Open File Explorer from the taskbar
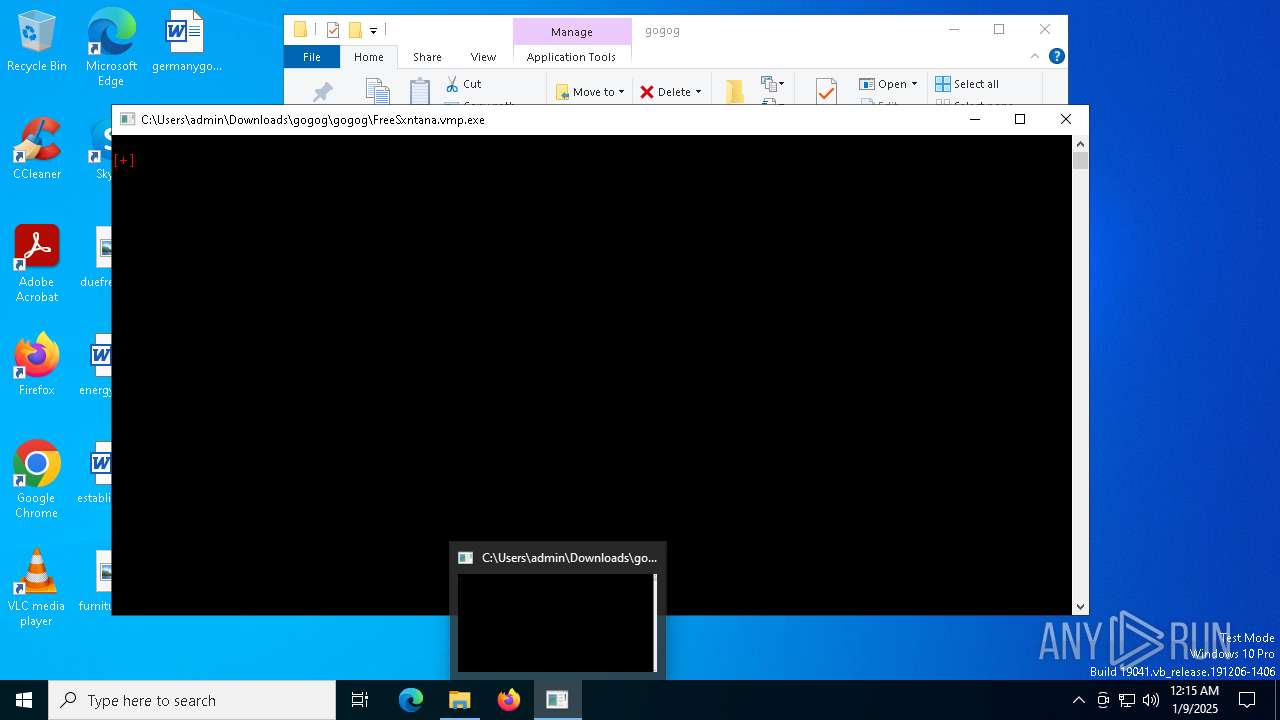Image resolution: width=1280 pixels, height=720 pixels. pos(460,700)
